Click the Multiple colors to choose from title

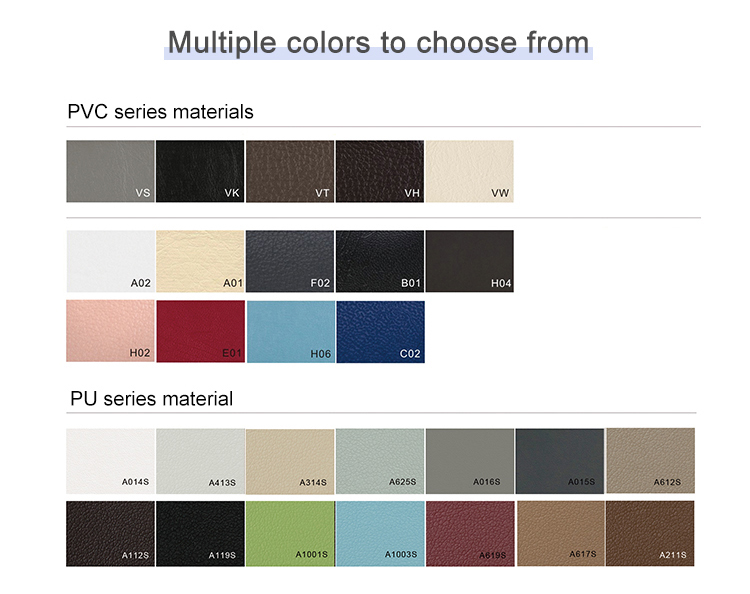[378, 42]
